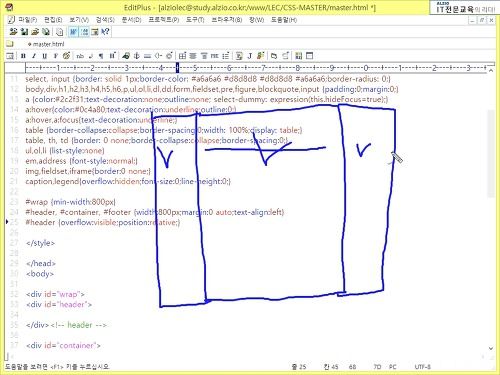The height and width of the screenshot is (375, 500).
Task: Open the 도구(T) menu
Action: pyautogui.click(x=195, y=20)
